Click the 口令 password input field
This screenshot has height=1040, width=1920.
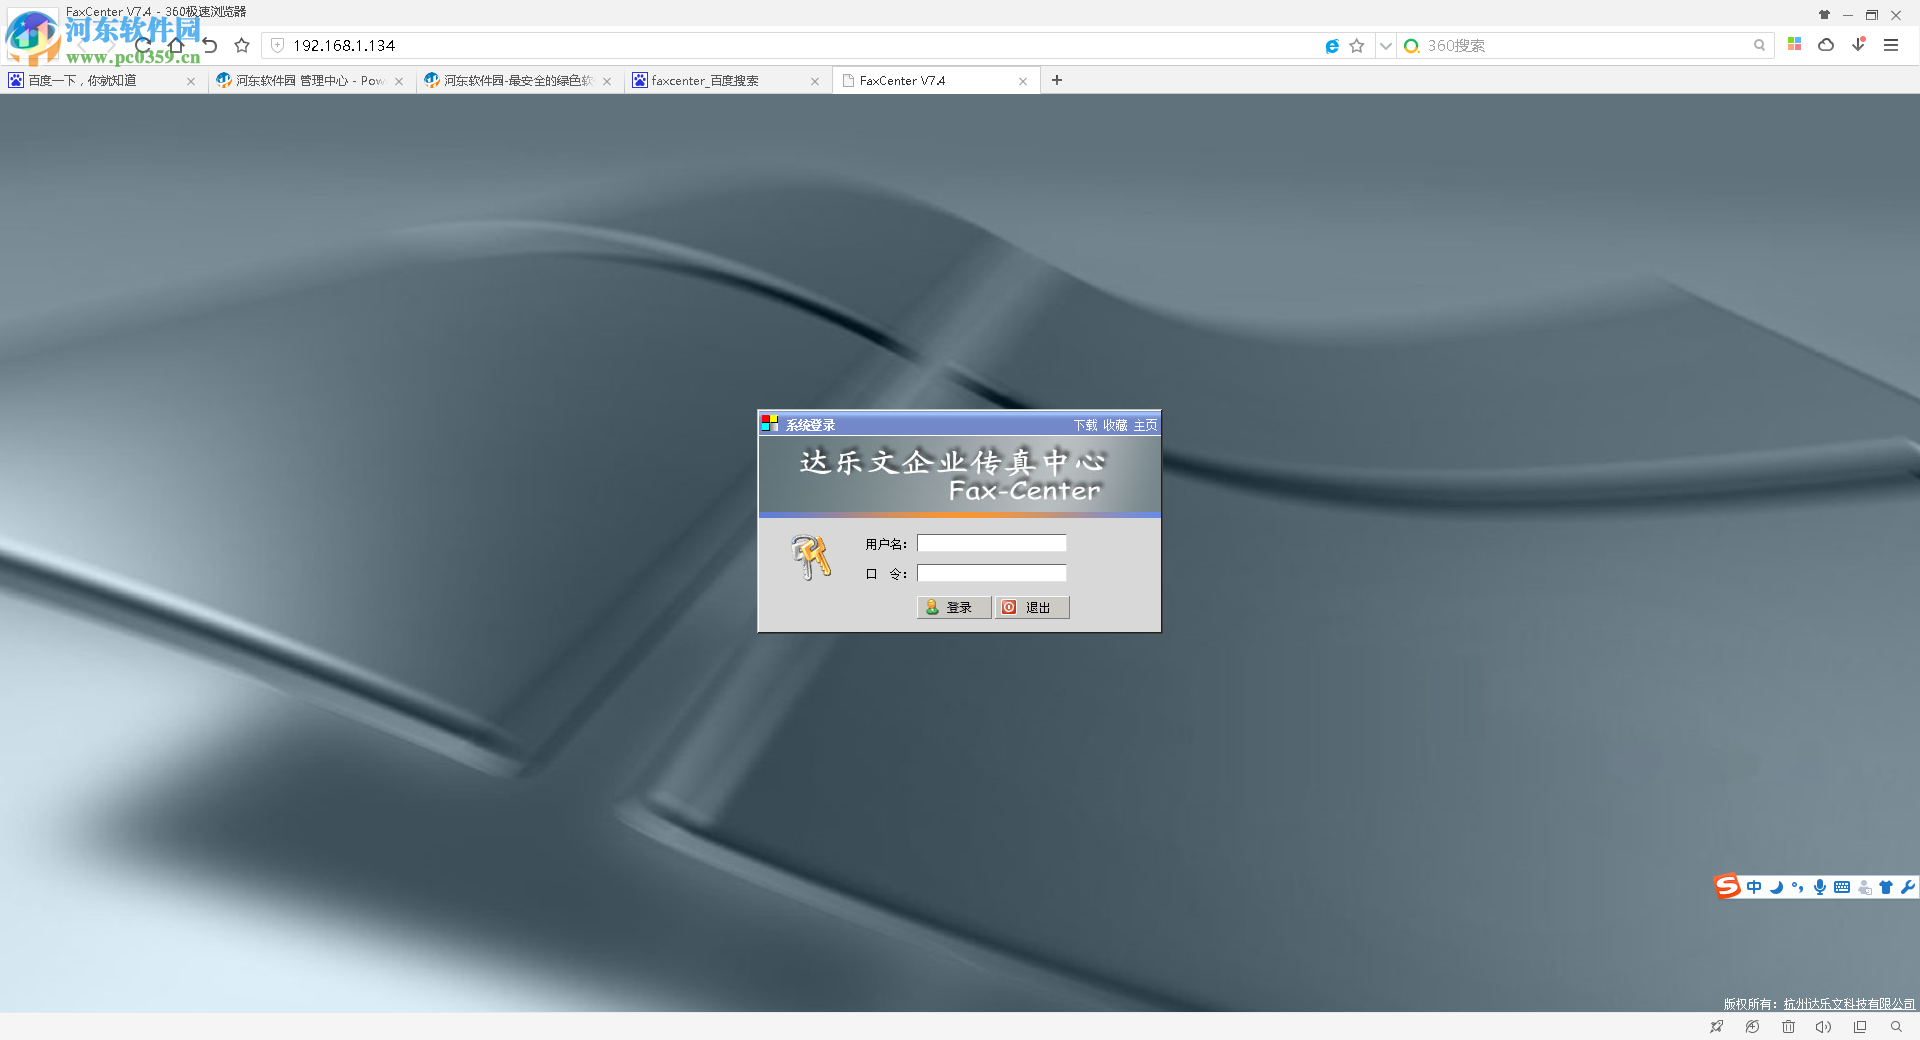(x=991, y=573)
